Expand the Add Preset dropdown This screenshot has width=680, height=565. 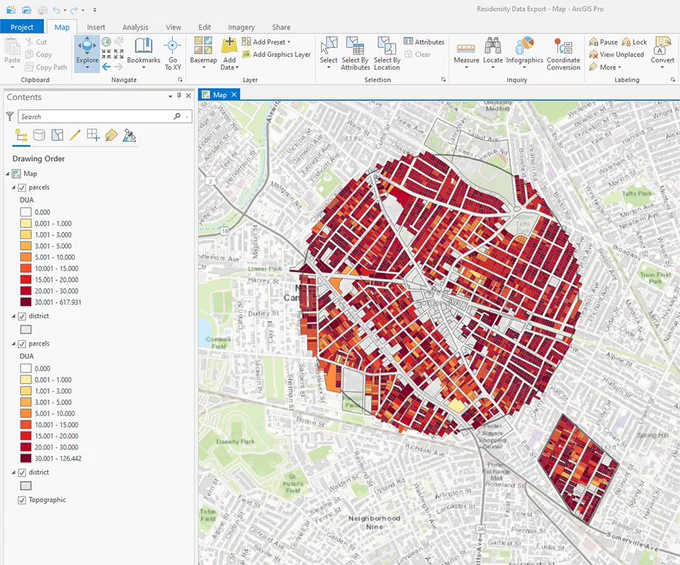[x=289, y=42]
